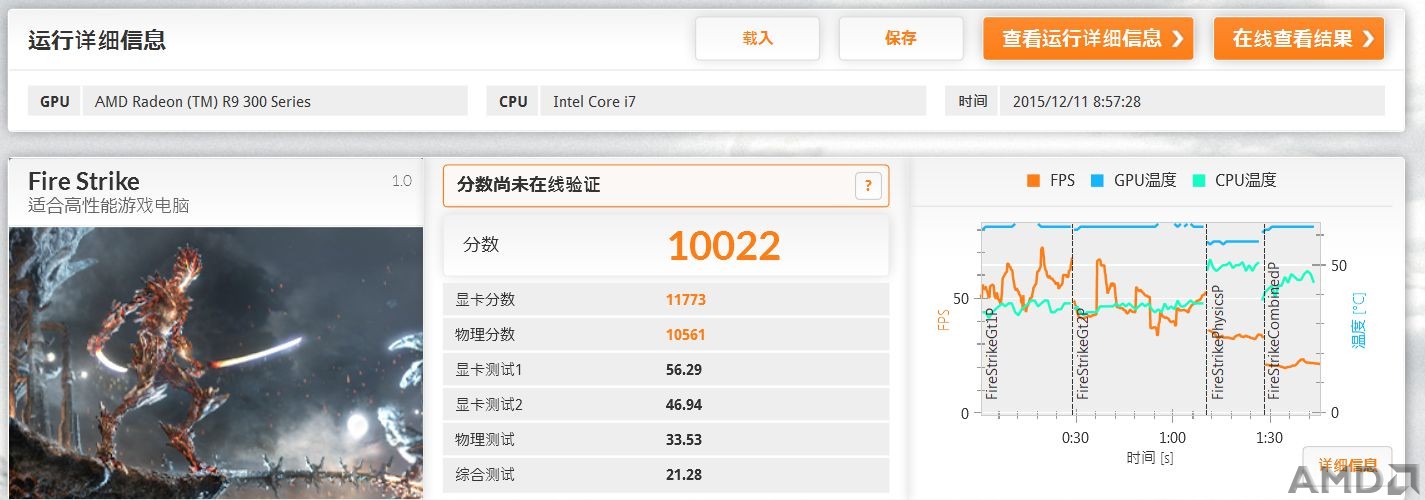The width and height of the screenshot is (1425, 500).
Task: Click the 显卡分数 row label
Action: pos(485,300)
